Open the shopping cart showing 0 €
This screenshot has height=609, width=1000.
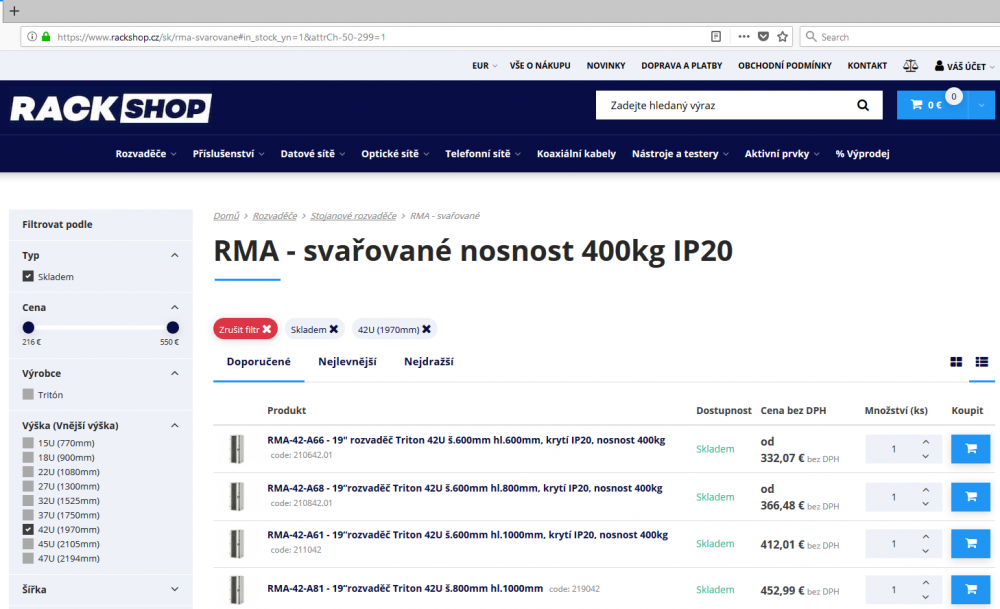pos(932,105)
